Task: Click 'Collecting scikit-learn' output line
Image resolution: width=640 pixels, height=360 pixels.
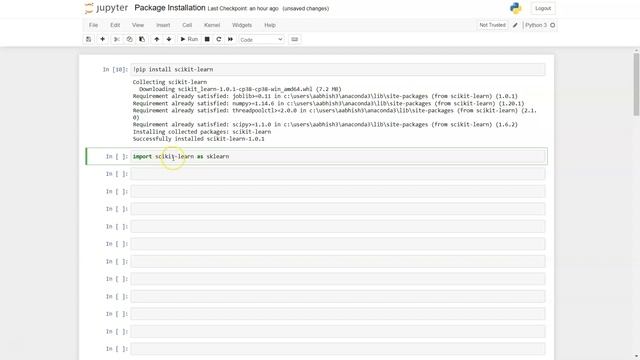Action: click(170, 82)
